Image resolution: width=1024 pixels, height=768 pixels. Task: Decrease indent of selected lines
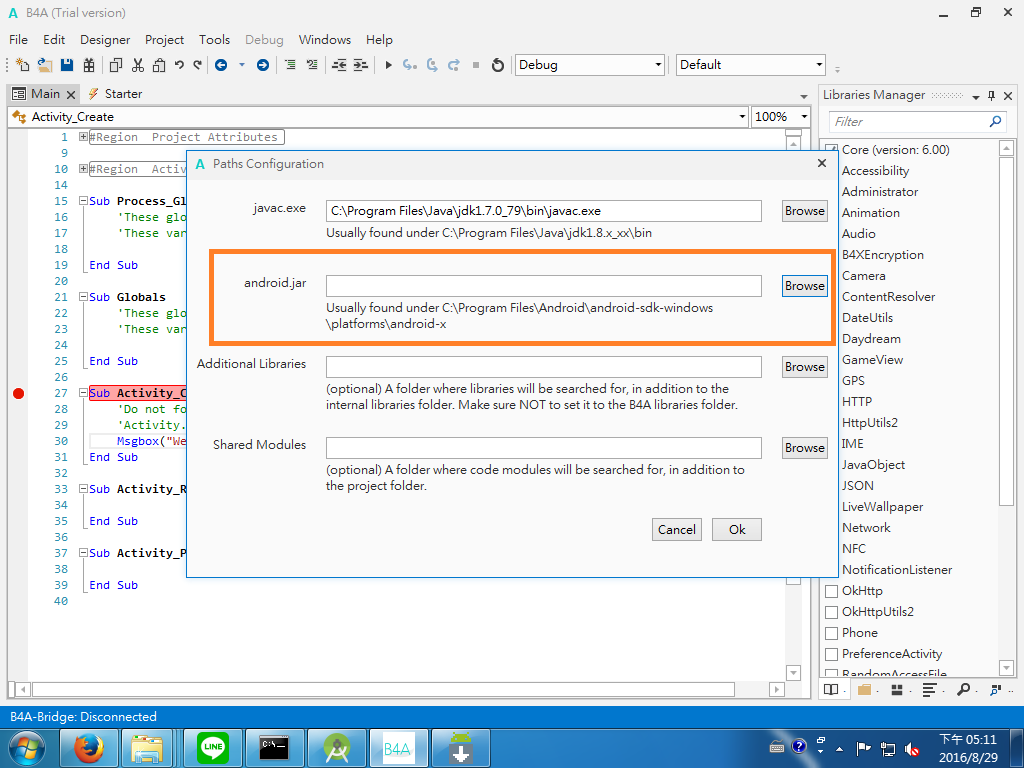pyautogui.click(x=339, y=65)
